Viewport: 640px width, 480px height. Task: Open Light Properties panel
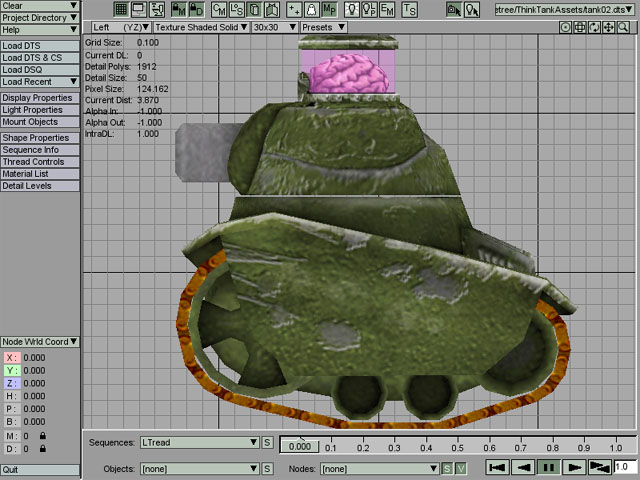tap(40, 110)
